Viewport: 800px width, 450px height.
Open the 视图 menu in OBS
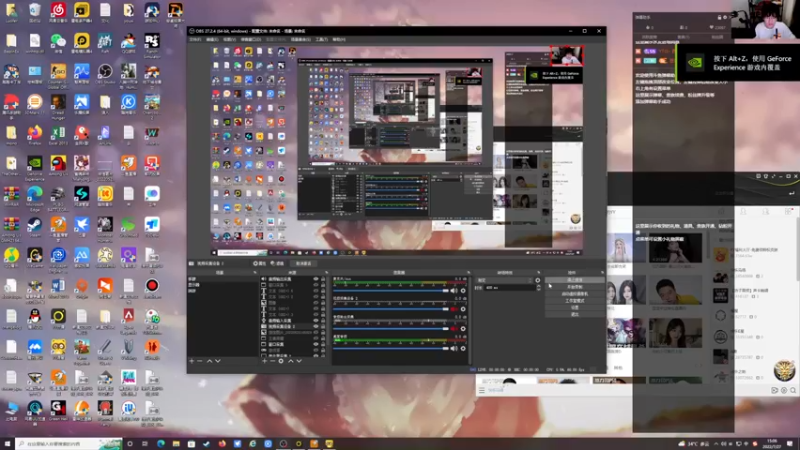(x=230, y=39)
